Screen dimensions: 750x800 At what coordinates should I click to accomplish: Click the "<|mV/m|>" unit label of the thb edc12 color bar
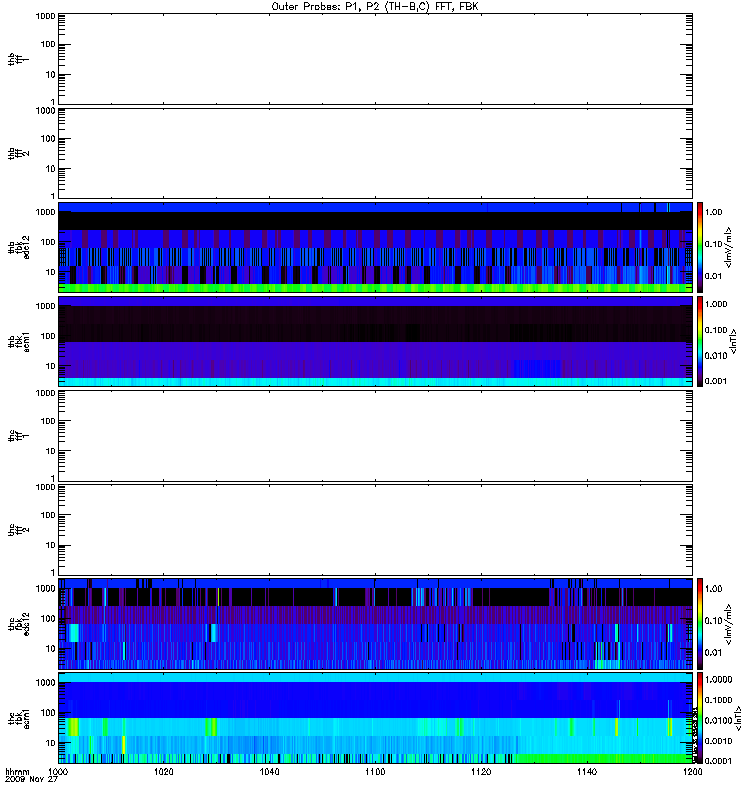(x=729, y=247)
